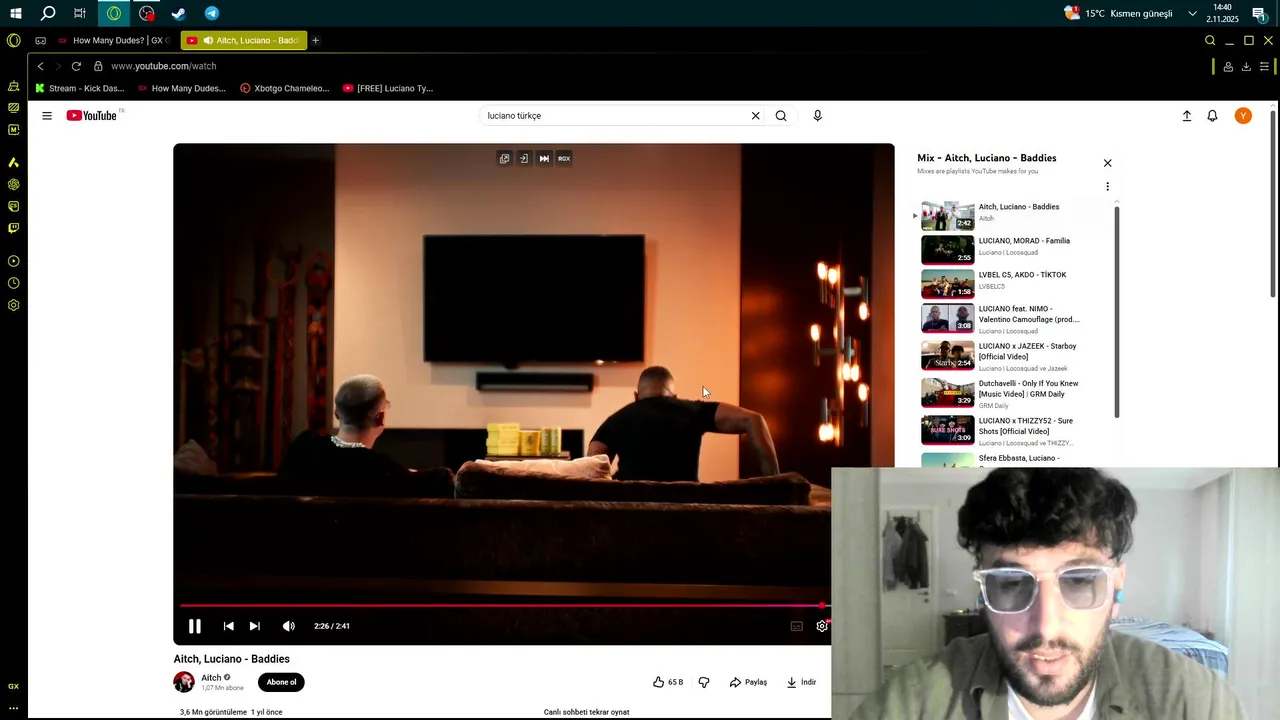Download the video with İndir
Viewport: 1280px width, 720px height.
(x=801, y=682)
